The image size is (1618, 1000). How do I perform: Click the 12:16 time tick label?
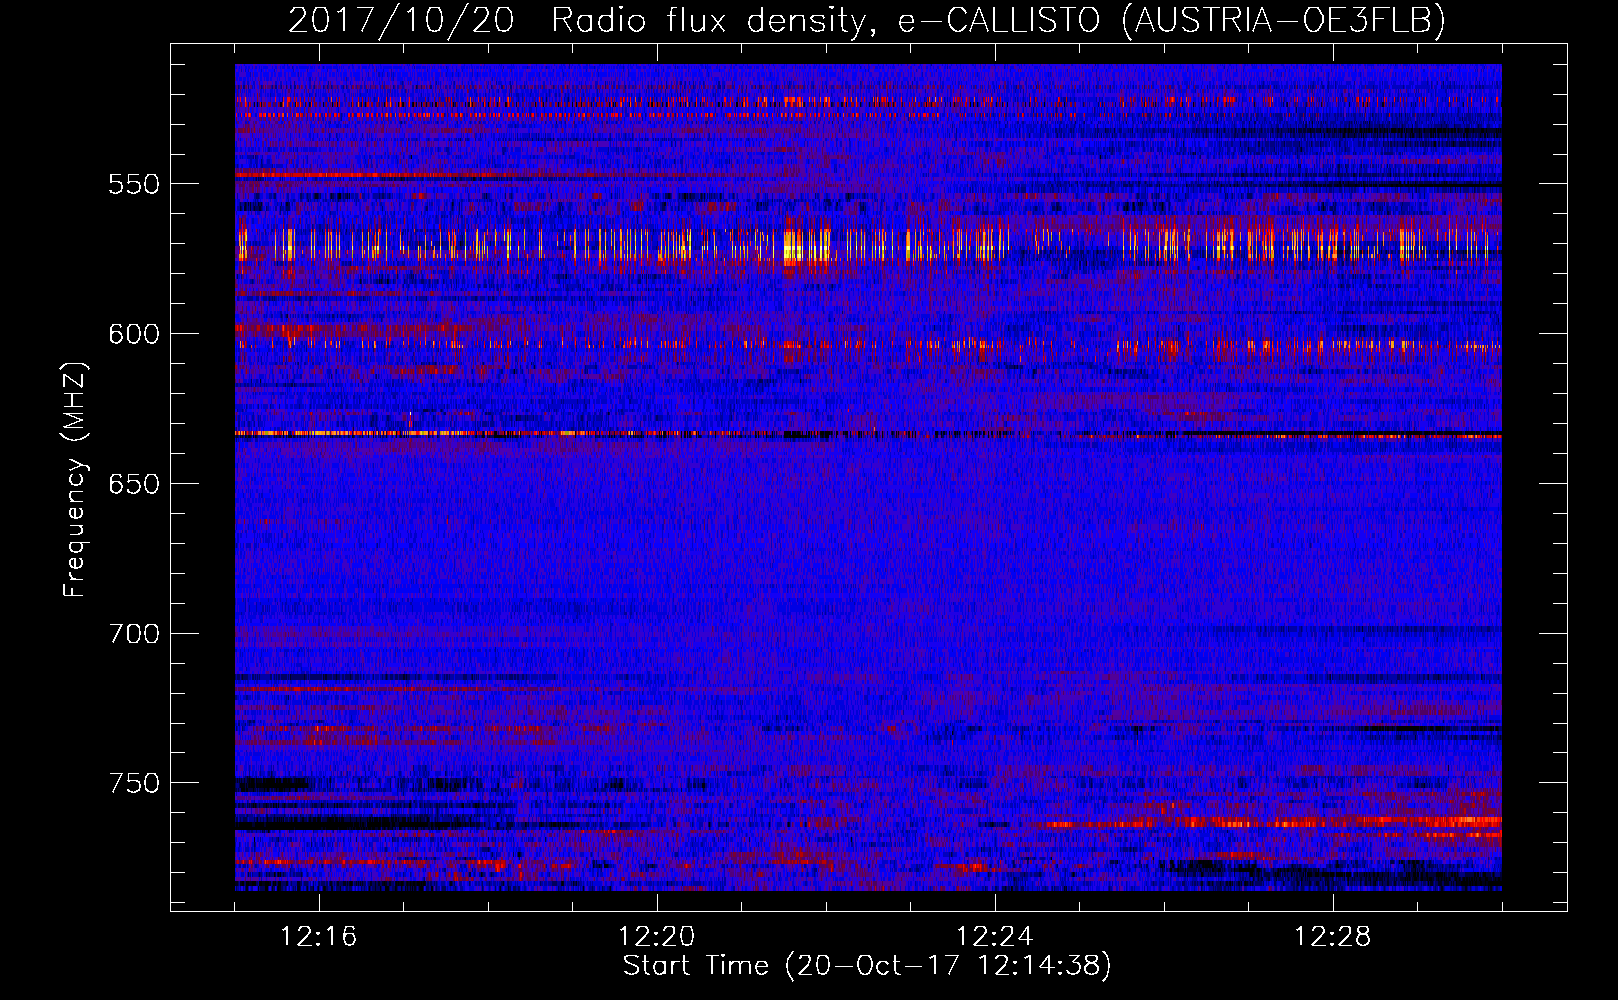[319, 937]
